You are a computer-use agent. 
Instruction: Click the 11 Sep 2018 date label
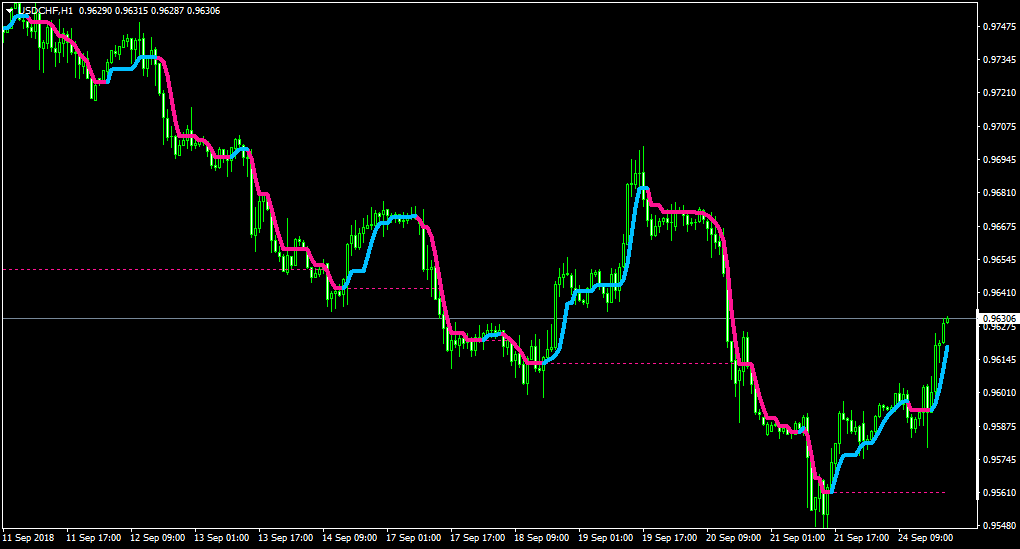click(29, 538)
